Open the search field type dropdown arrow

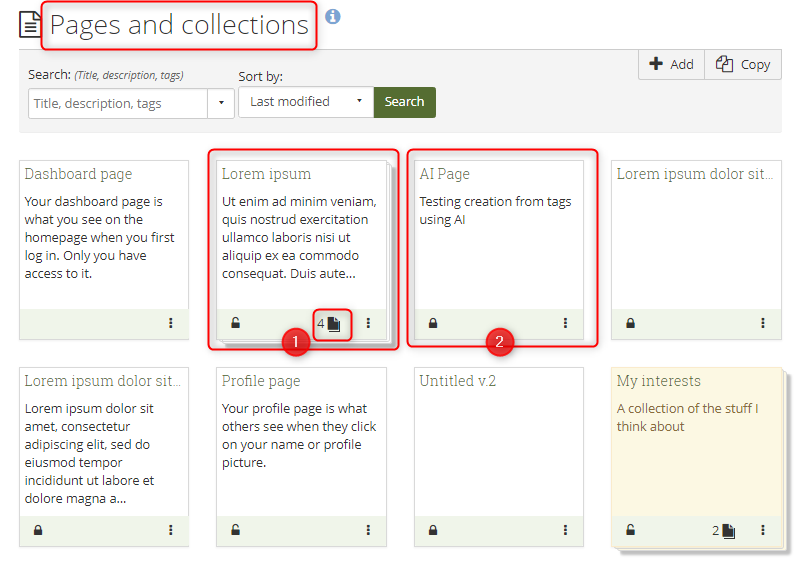tap(221, 103)
